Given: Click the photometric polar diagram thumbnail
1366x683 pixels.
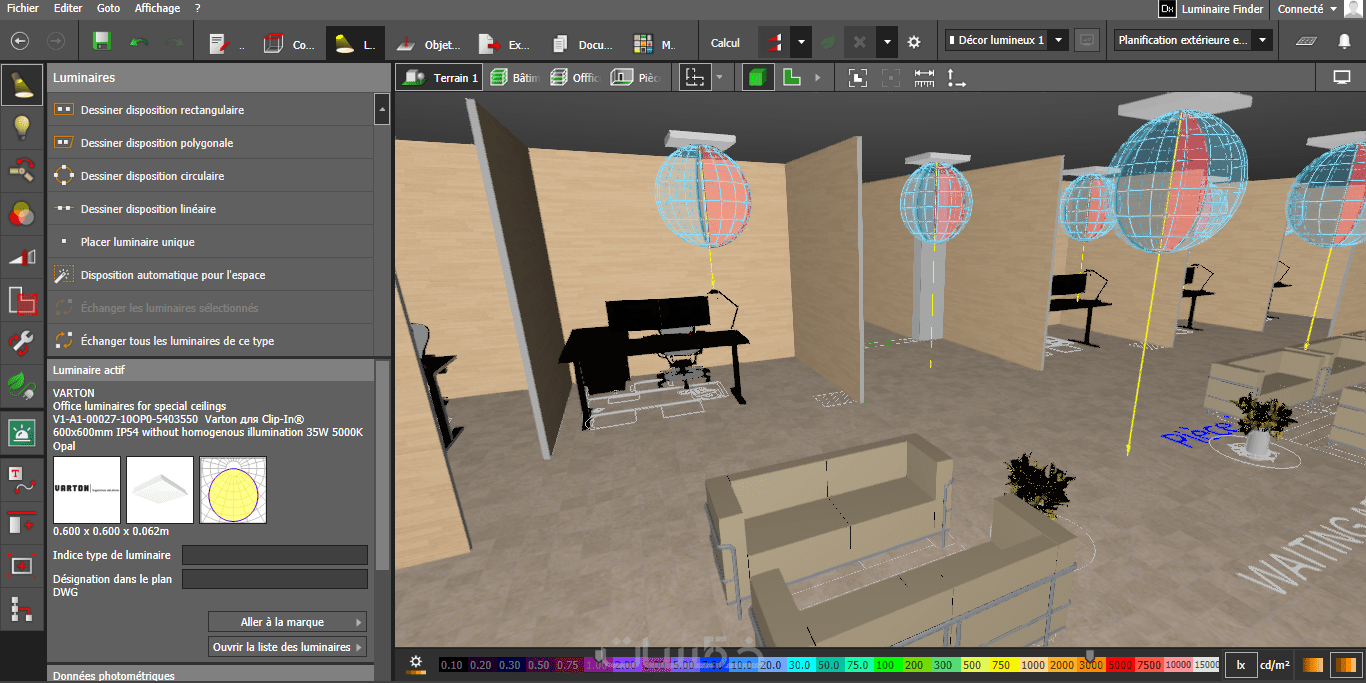Looking at the screenshot, I should point(233,490).
